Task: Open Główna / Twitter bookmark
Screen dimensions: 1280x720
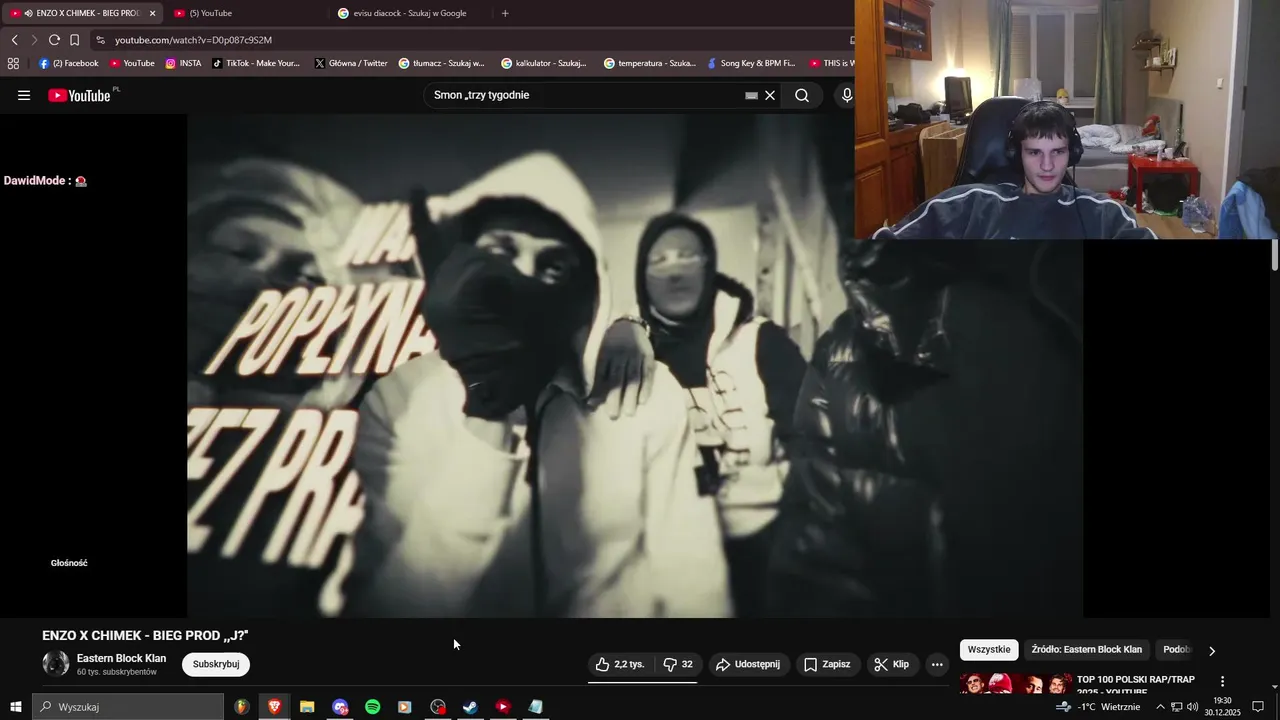Action: point(351,63)
